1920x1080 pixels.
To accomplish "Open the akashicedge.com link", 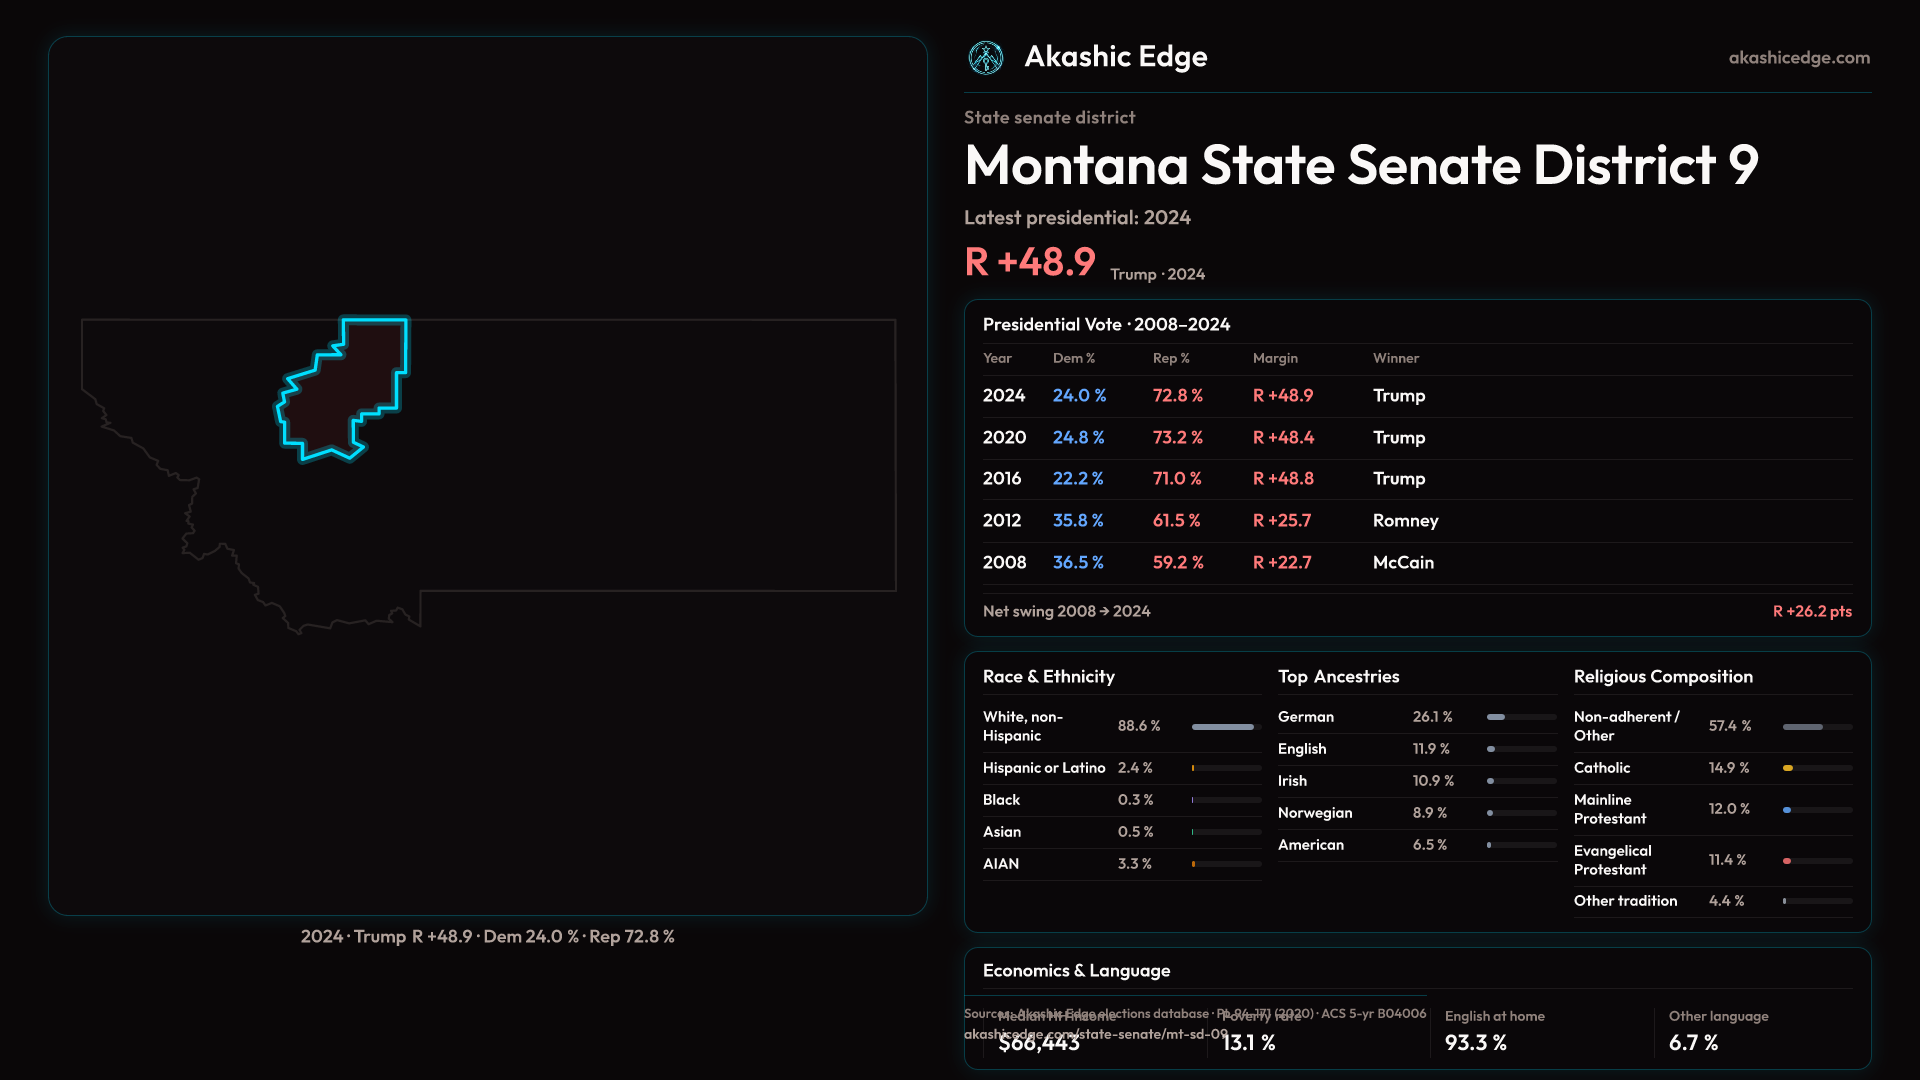I will (1798, 58).
